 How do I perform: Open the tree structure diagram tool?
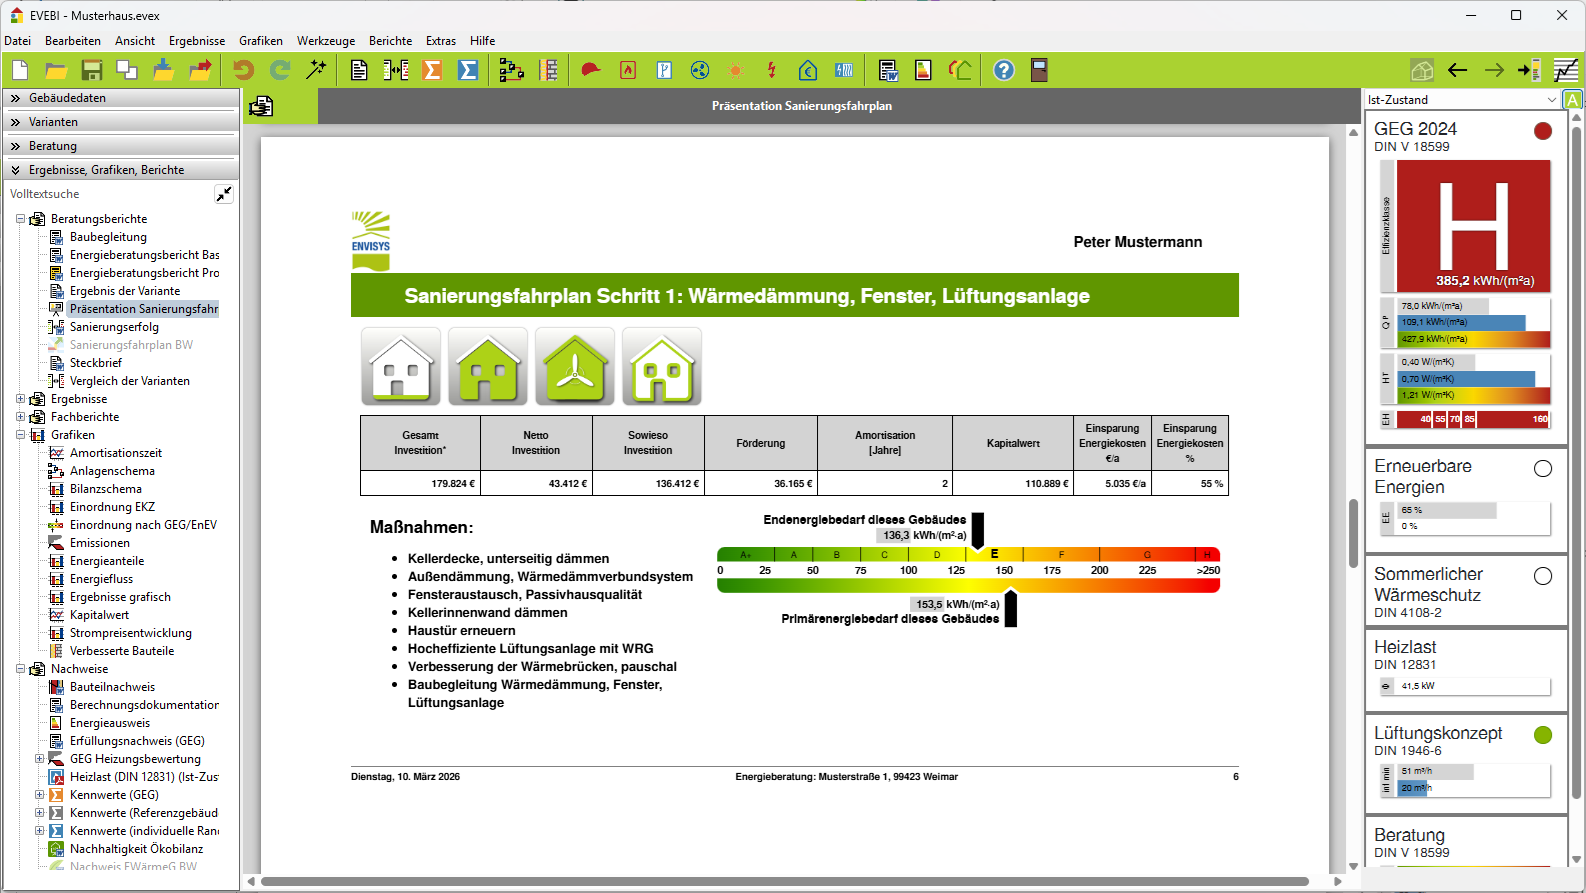512,70
